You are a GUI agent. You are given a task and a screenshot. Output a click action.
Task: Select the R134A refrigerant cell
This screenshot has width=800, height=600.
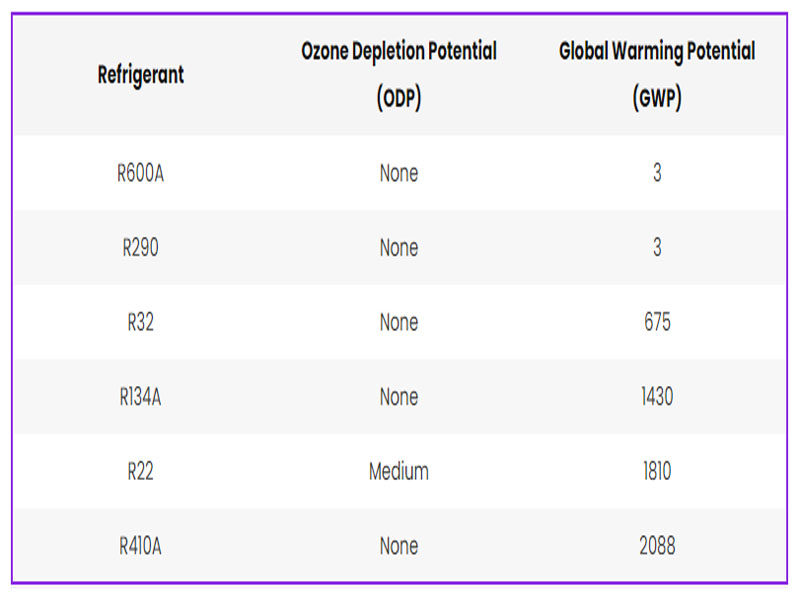point(141,397)
